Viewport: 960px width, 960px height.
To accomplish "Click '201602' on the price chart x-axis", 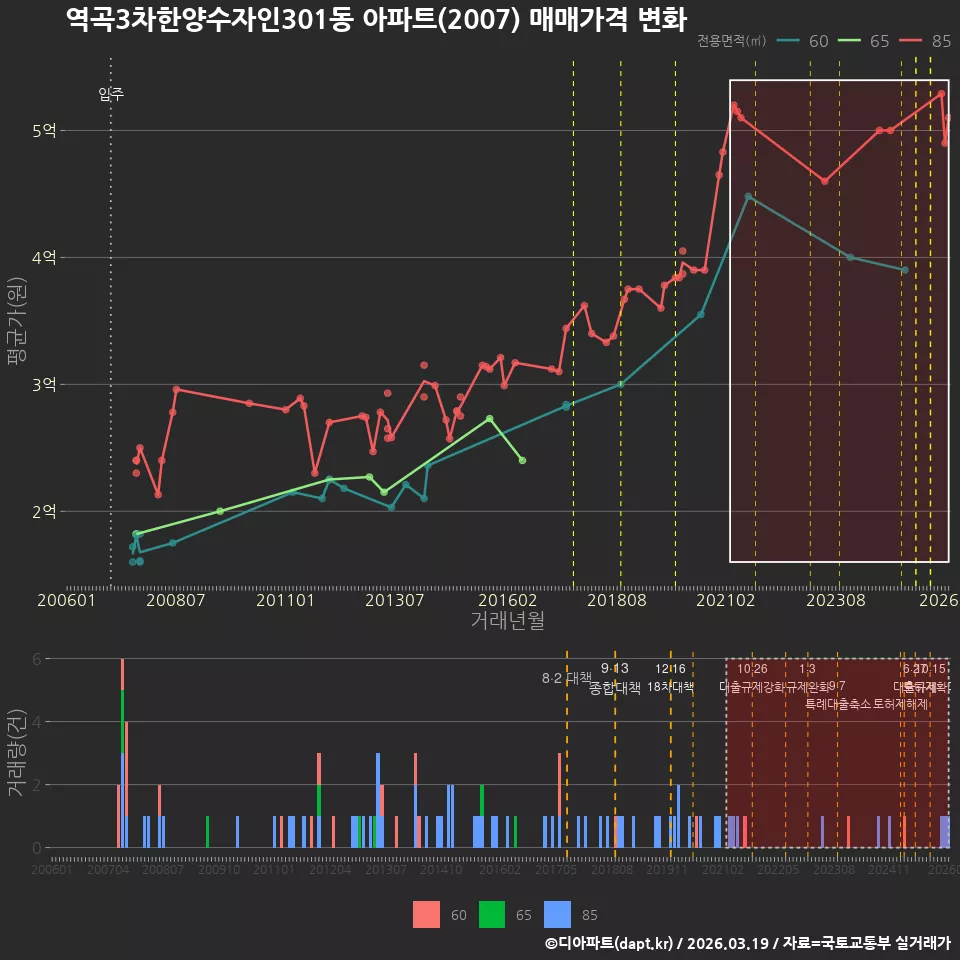I will 507,600.
